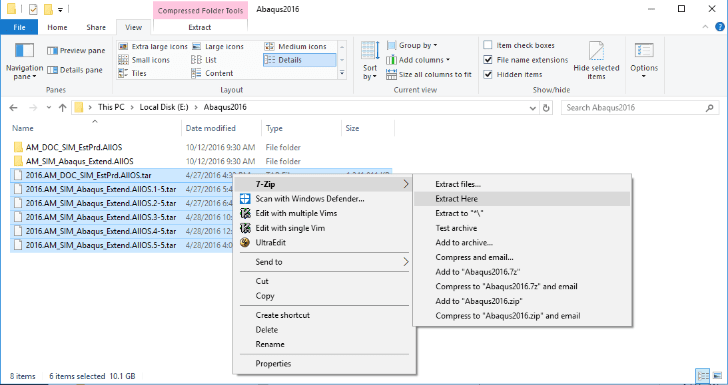Image resolution: width=728 pixels, height=385 pixels.
Task: Switch to Small icons layout
Action: 144,60
